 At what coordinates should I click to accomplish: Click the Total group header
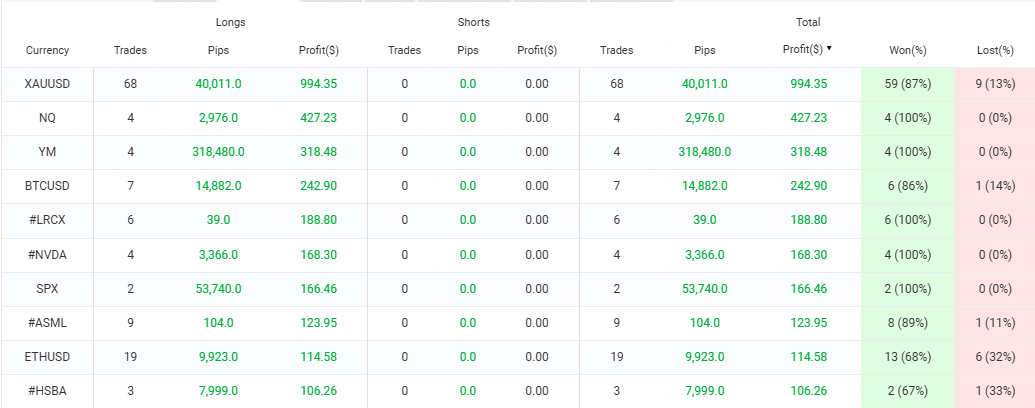[x=807, y=22]
